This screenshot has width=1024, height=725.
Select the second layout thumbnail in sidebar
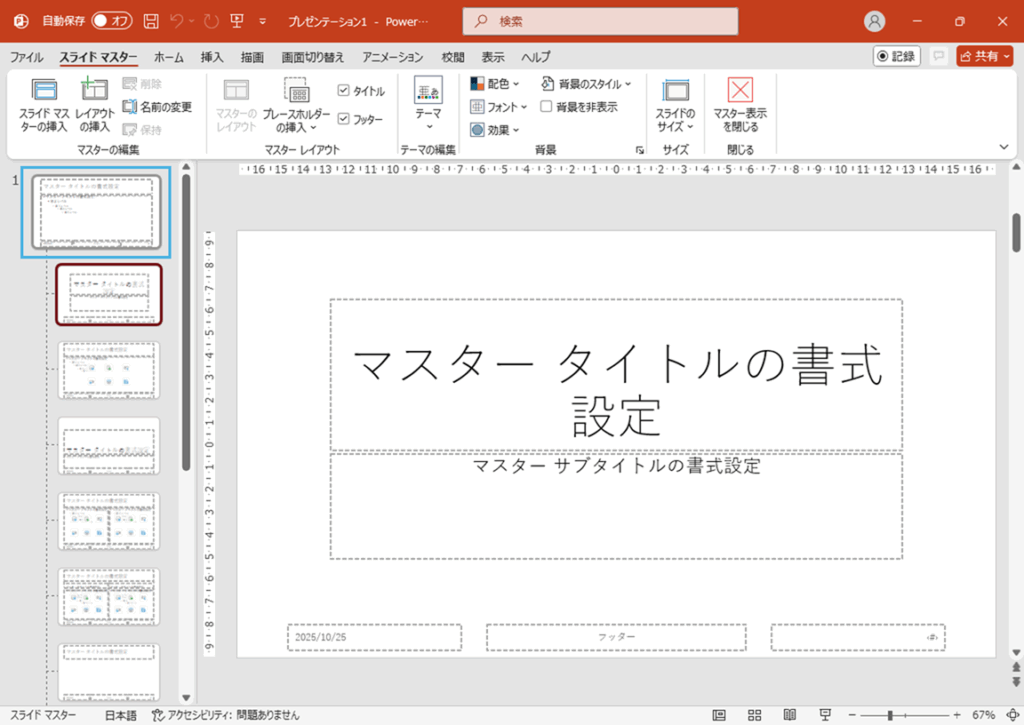point(108,295)
